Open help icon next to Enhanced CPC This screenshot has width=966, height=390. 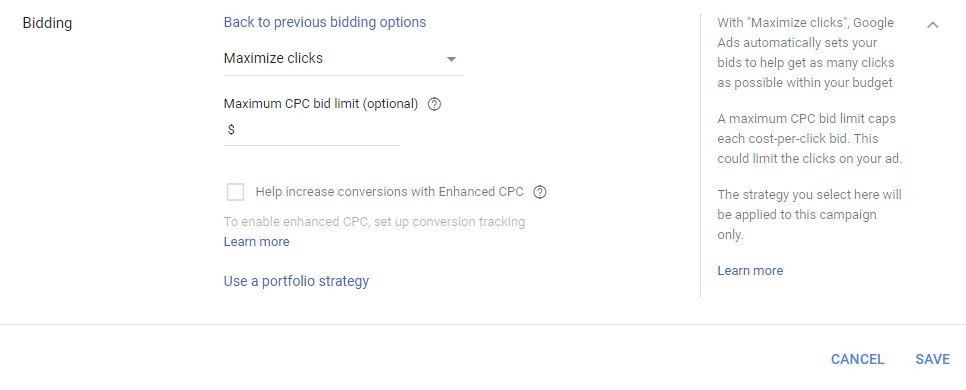540,192
